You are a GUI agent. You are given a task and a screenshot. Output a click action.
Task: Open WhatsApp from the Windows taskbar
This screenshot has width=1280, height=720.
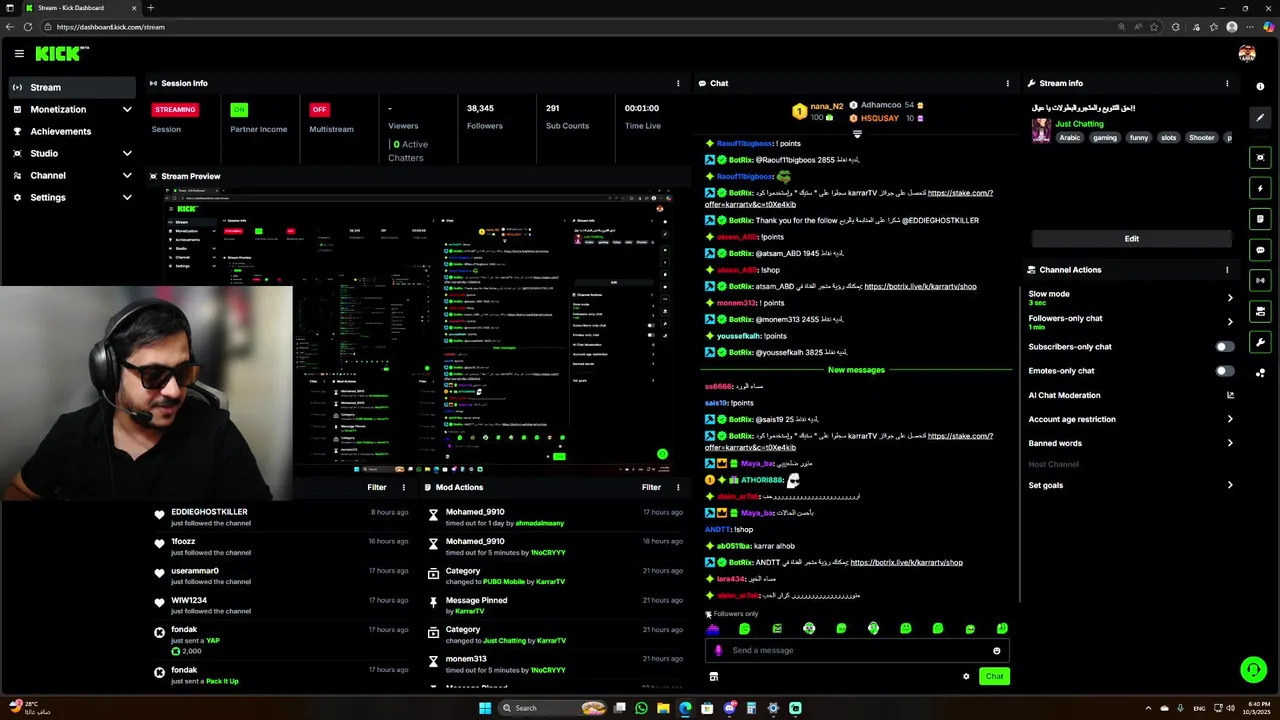coord(641,708)
